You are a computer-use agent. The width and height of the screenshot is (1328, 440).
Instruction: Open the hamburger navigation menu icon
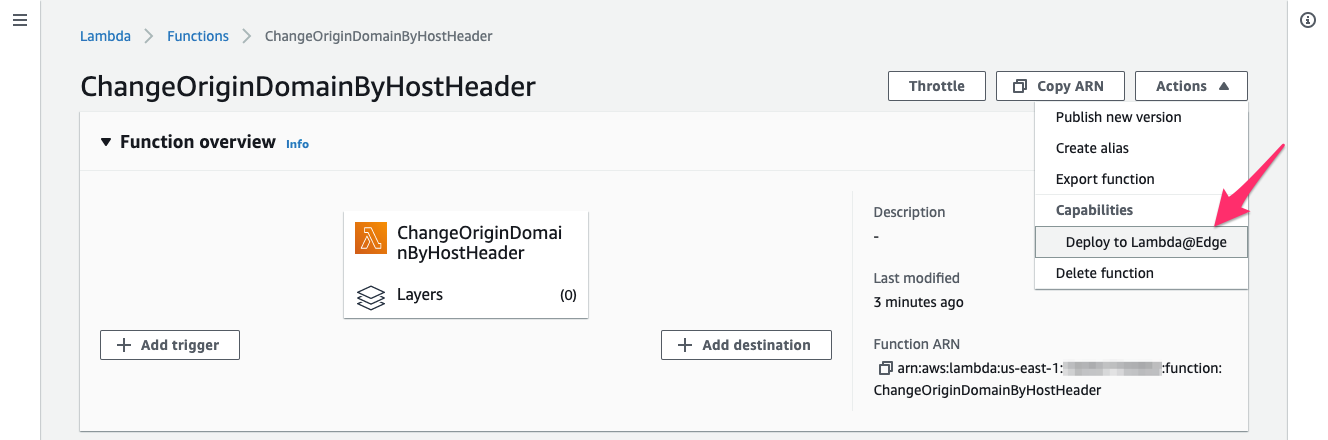(x=19, y=20)
